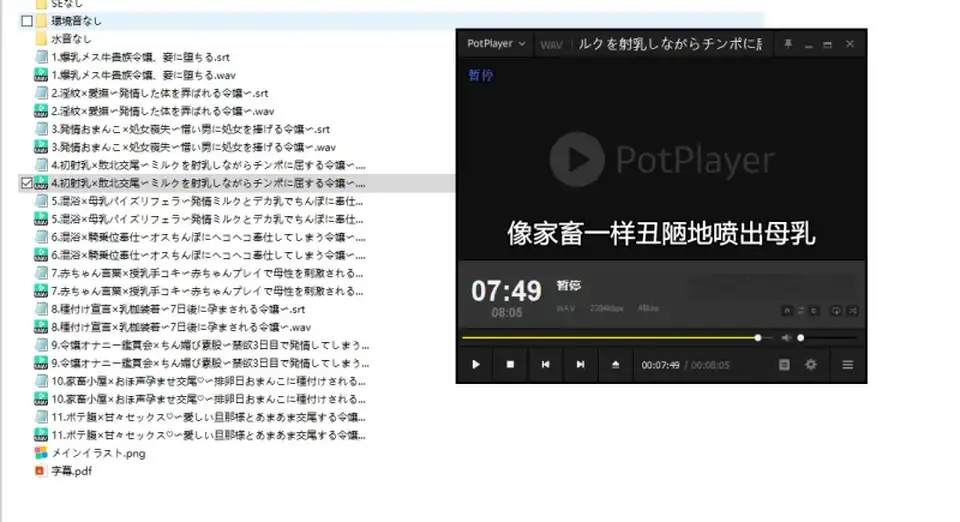Select track 1 file name ending .wav

144,75
